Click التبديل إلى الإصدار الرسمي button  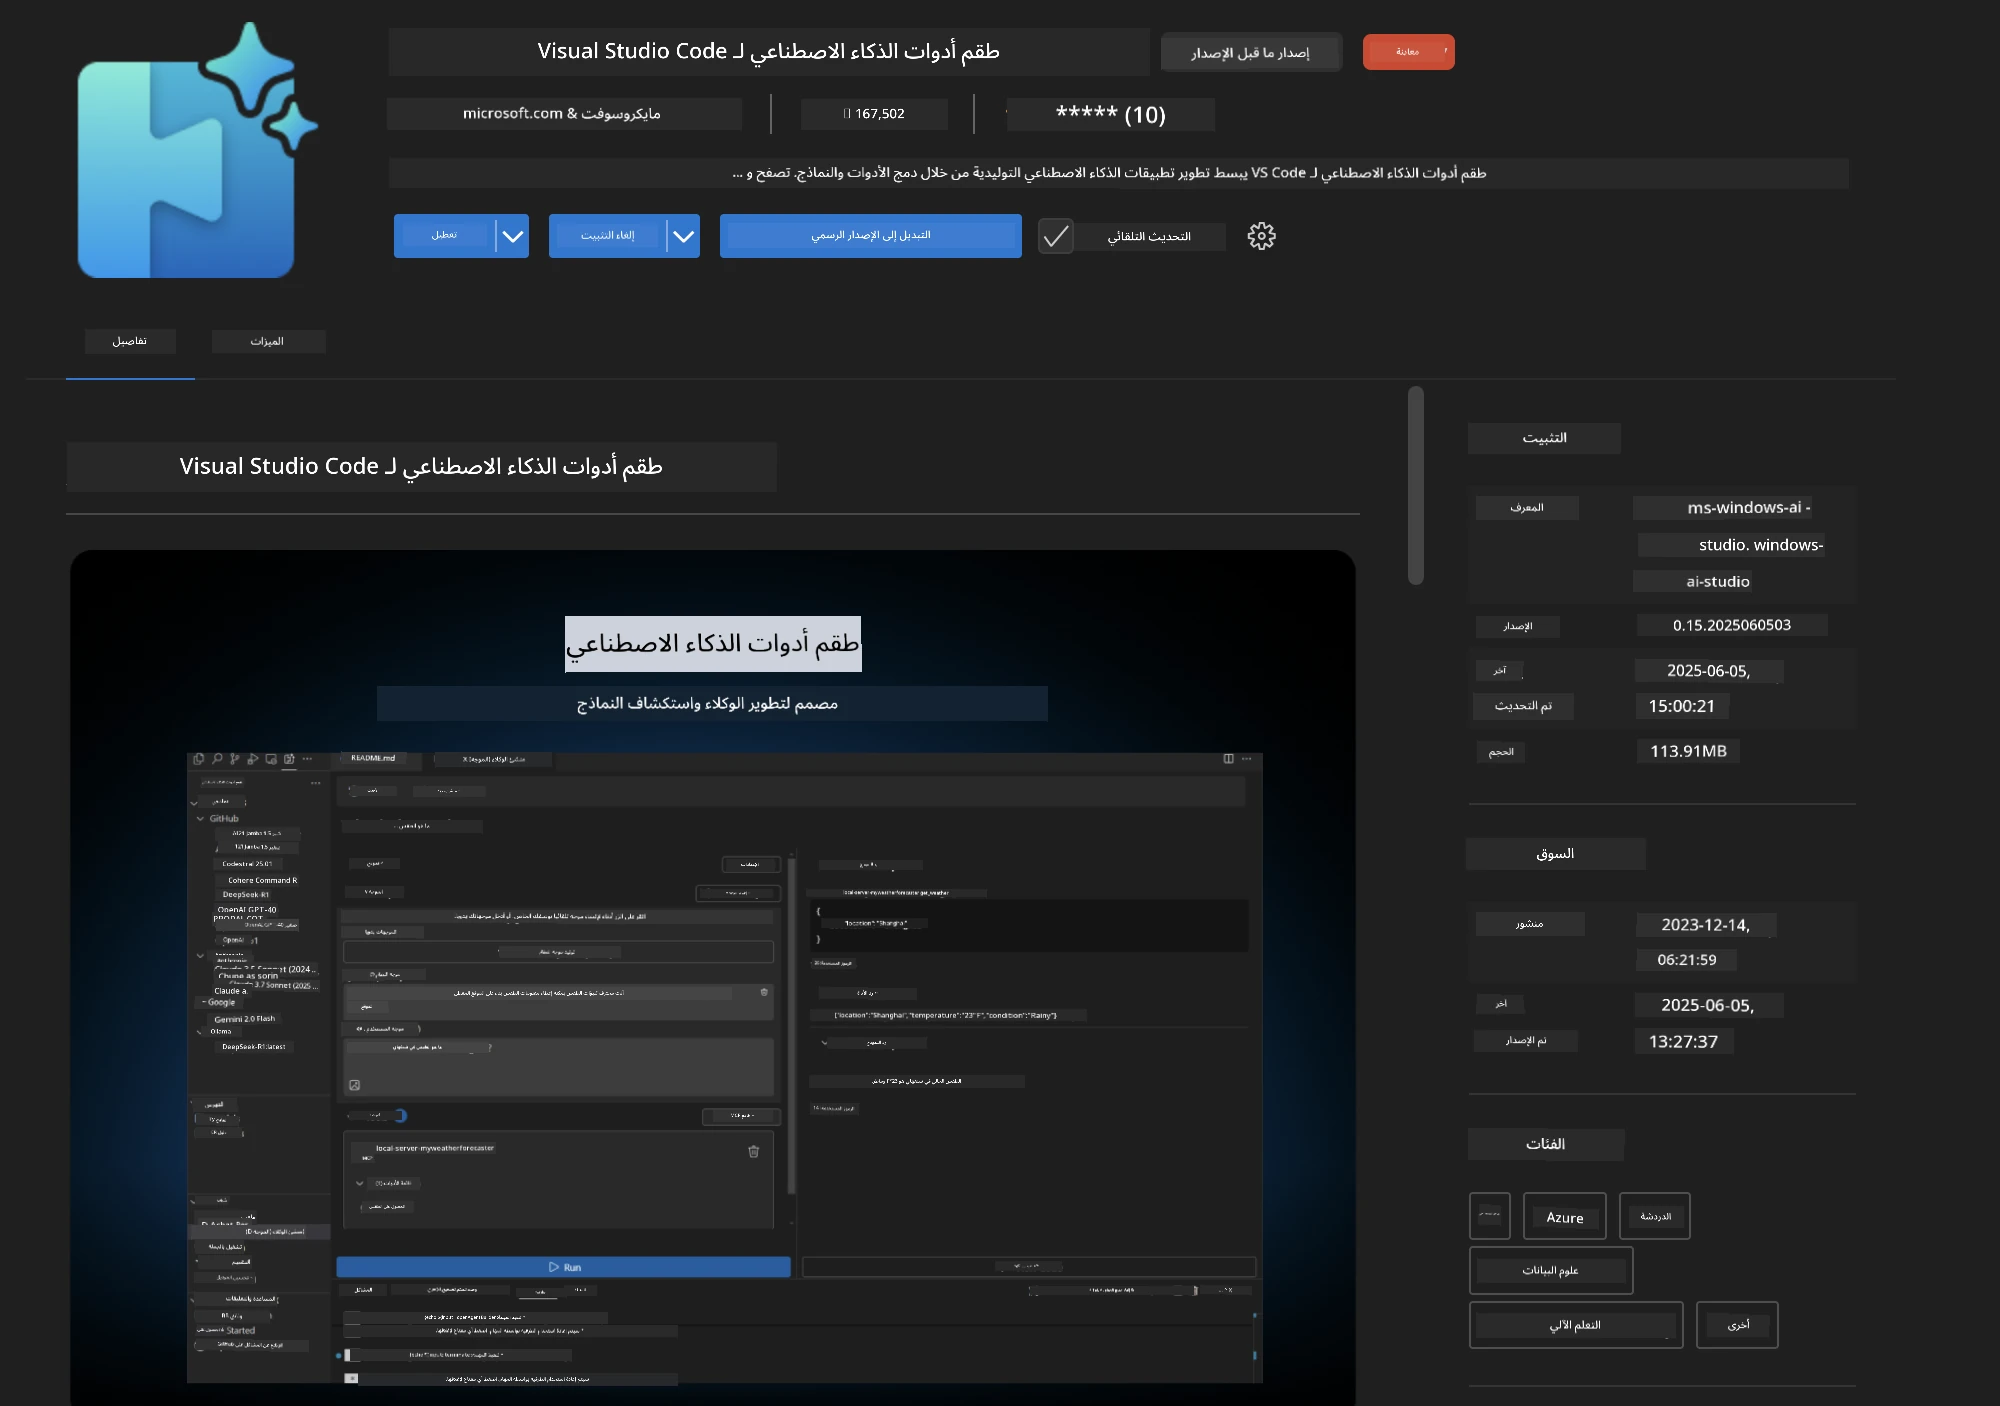(x=870, y=236)
